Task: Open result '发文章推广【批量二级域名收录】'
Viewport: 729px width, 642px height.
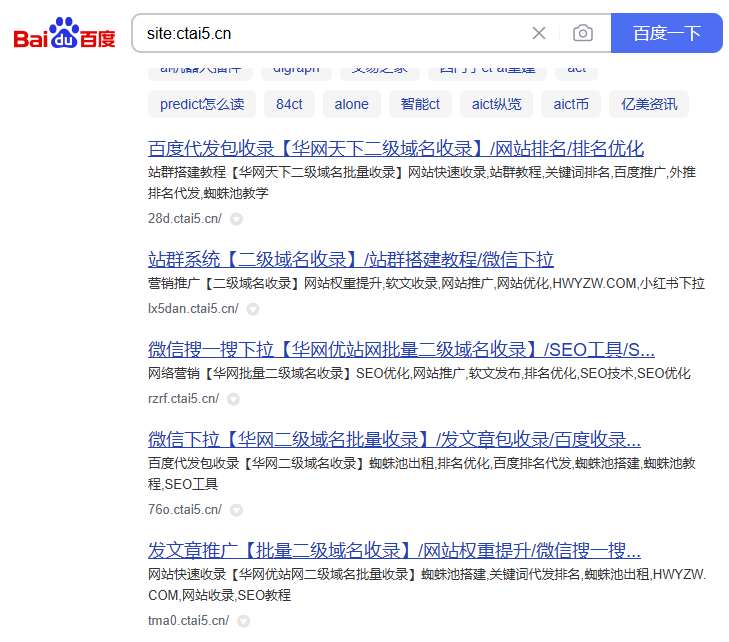Action: [x=394, y=550]
